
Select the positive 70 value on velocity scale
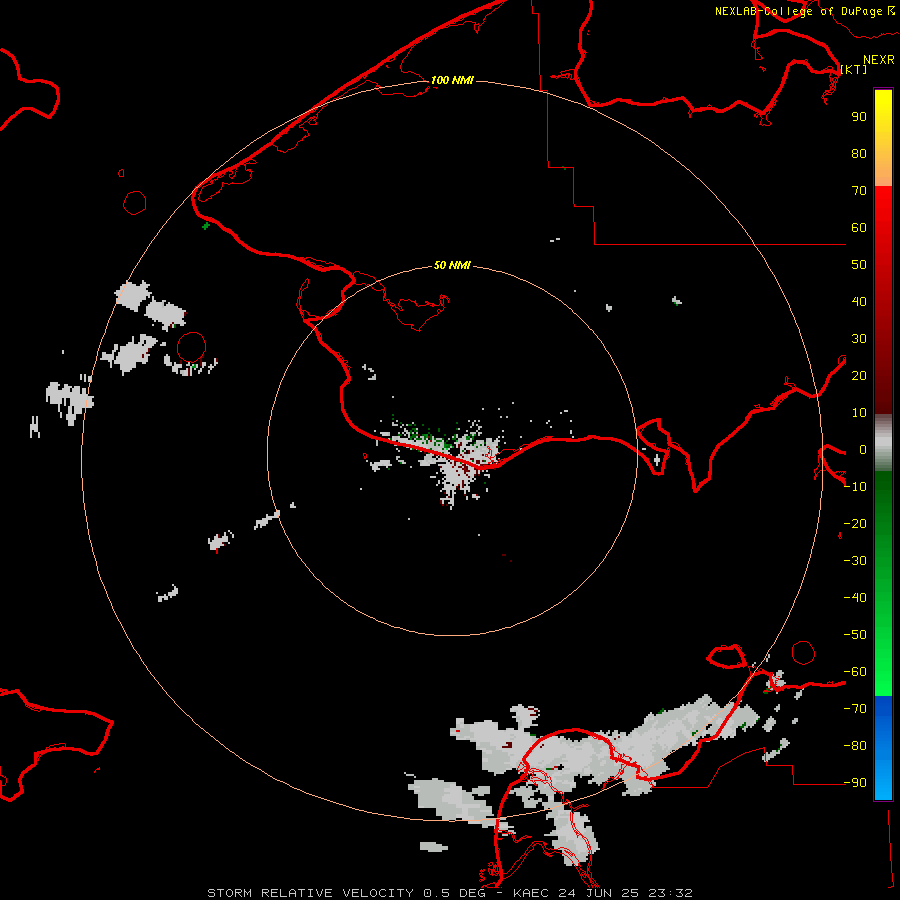click(859, 191)
